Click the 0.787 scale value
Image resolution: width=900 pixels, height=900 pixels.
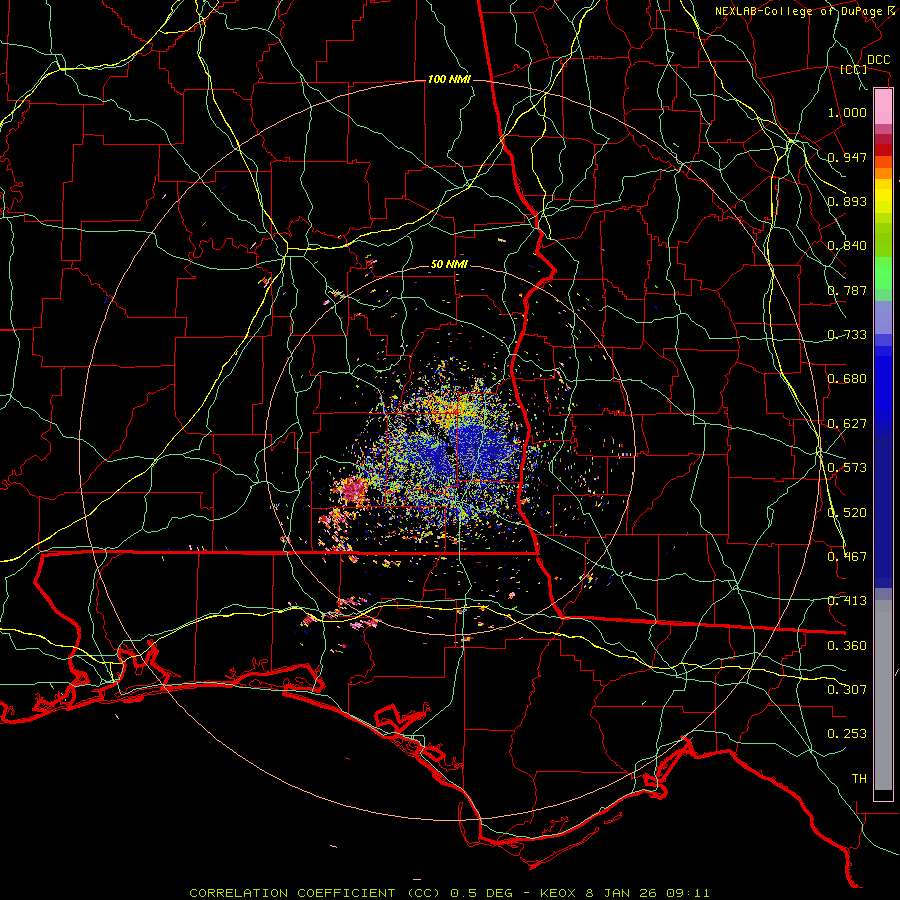tap(847, 290)
